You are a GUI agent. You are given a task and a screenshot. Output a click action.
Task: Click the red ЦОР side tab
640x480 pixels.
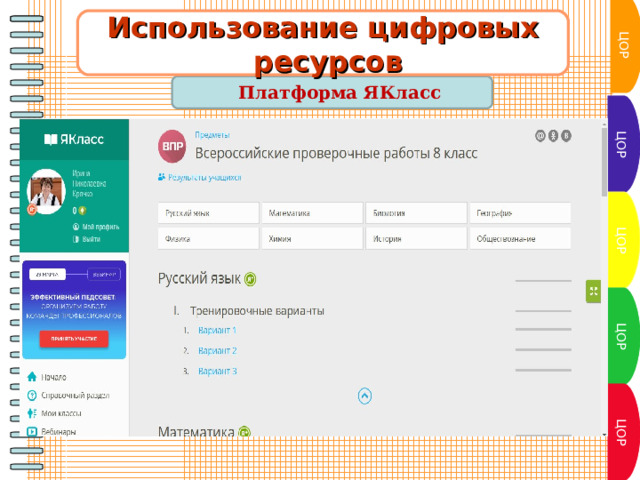[x=623, y=432]
